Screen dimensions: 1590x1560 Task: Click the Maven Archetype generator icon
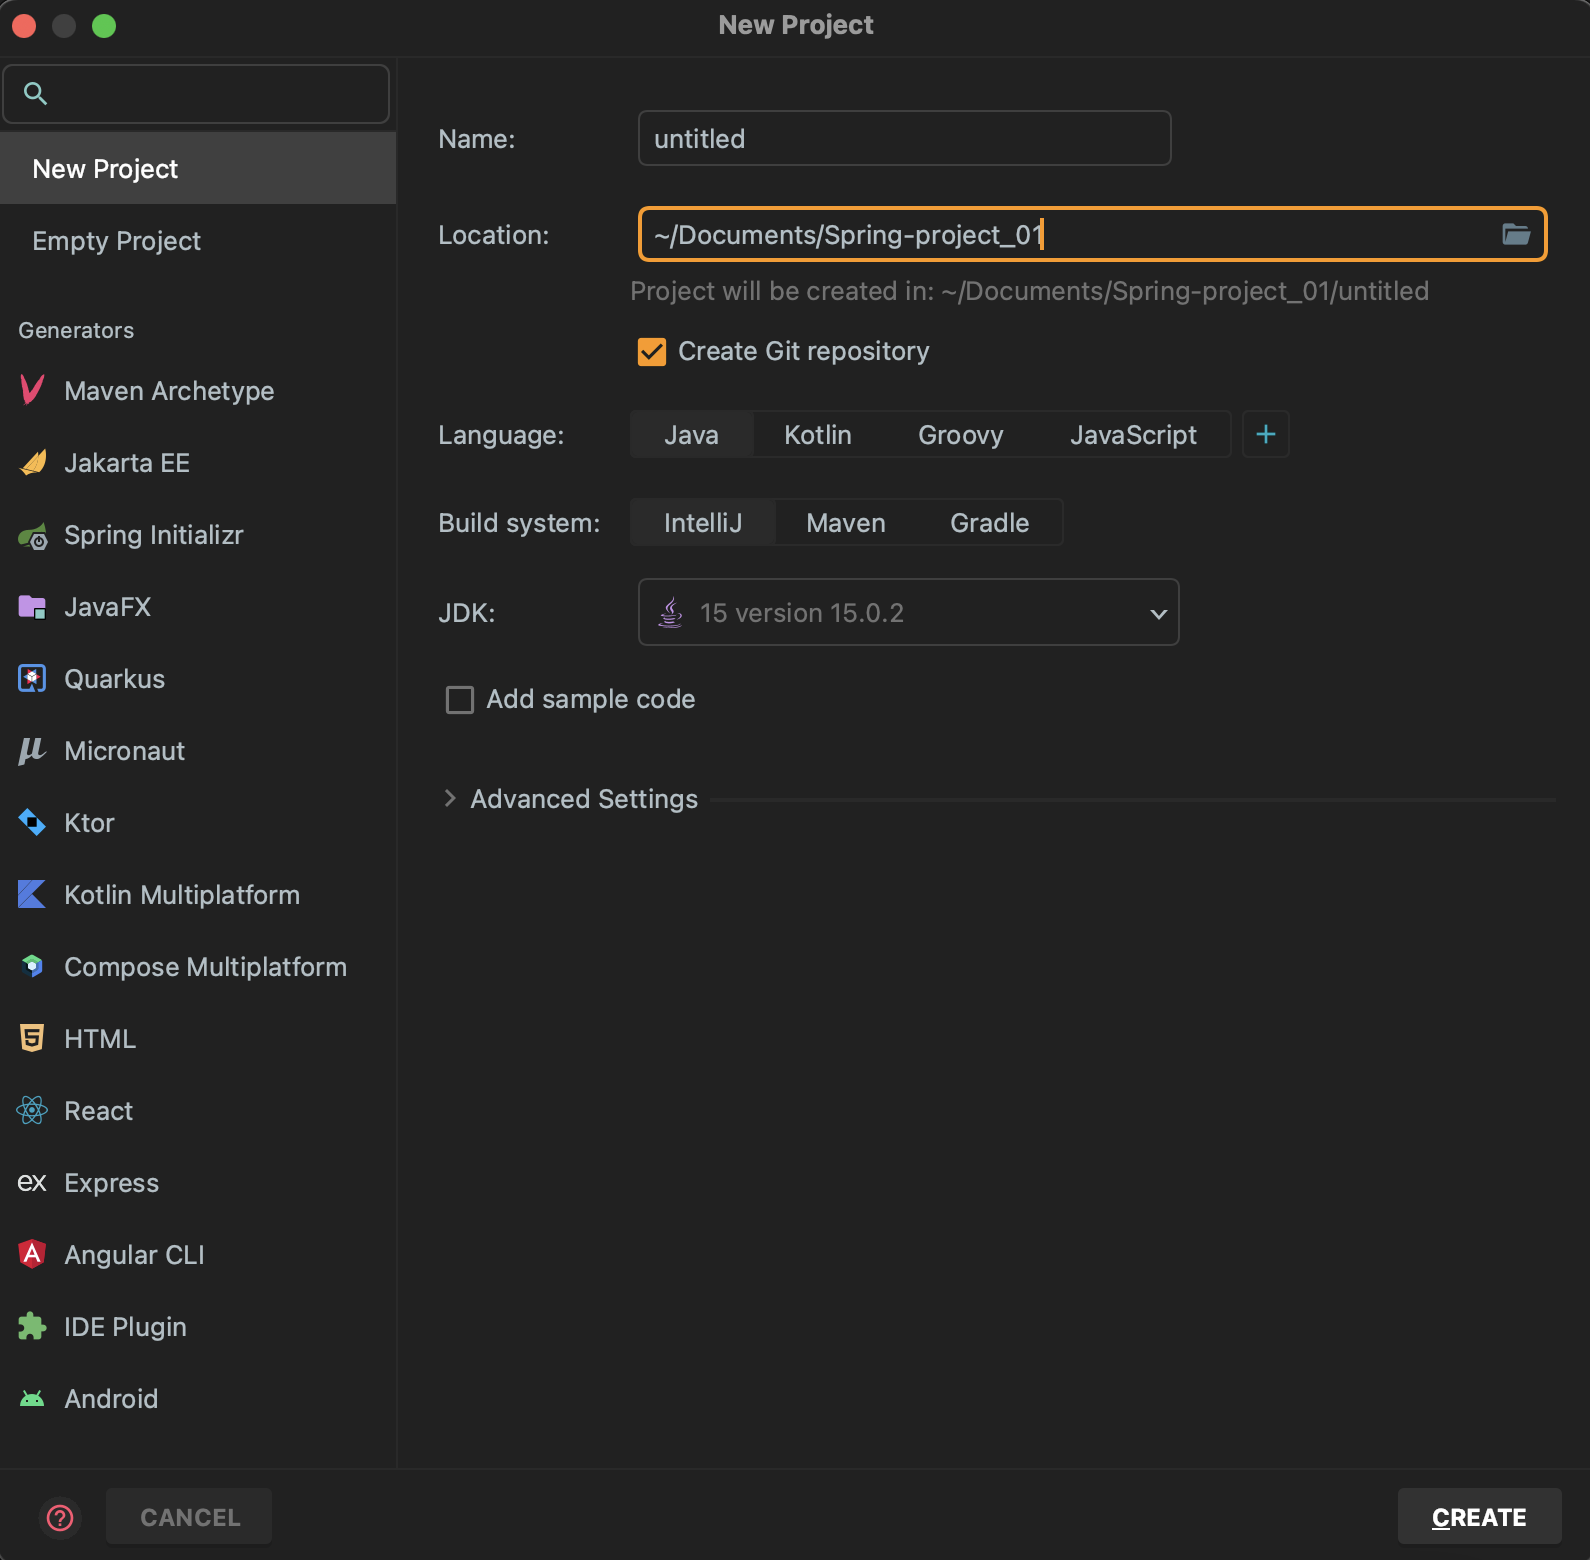pyautogui.click(x=32, y=391)
